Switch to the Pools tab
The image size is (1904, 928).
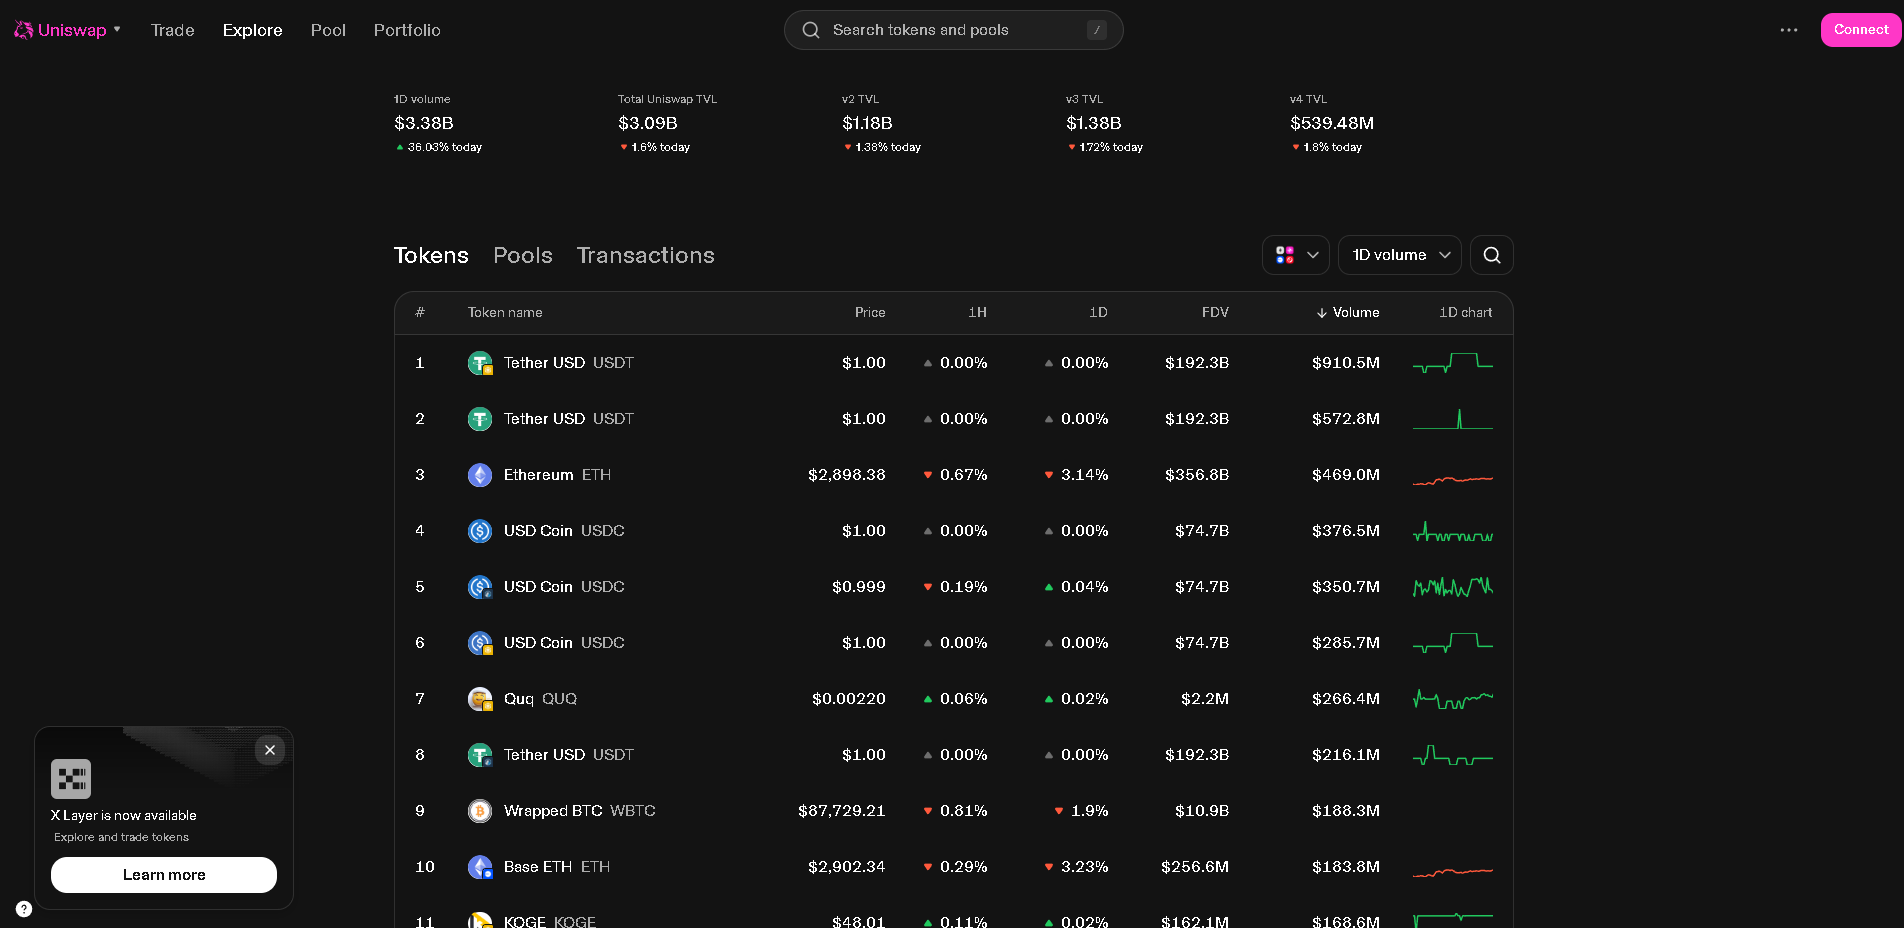(x=522, y=255)
